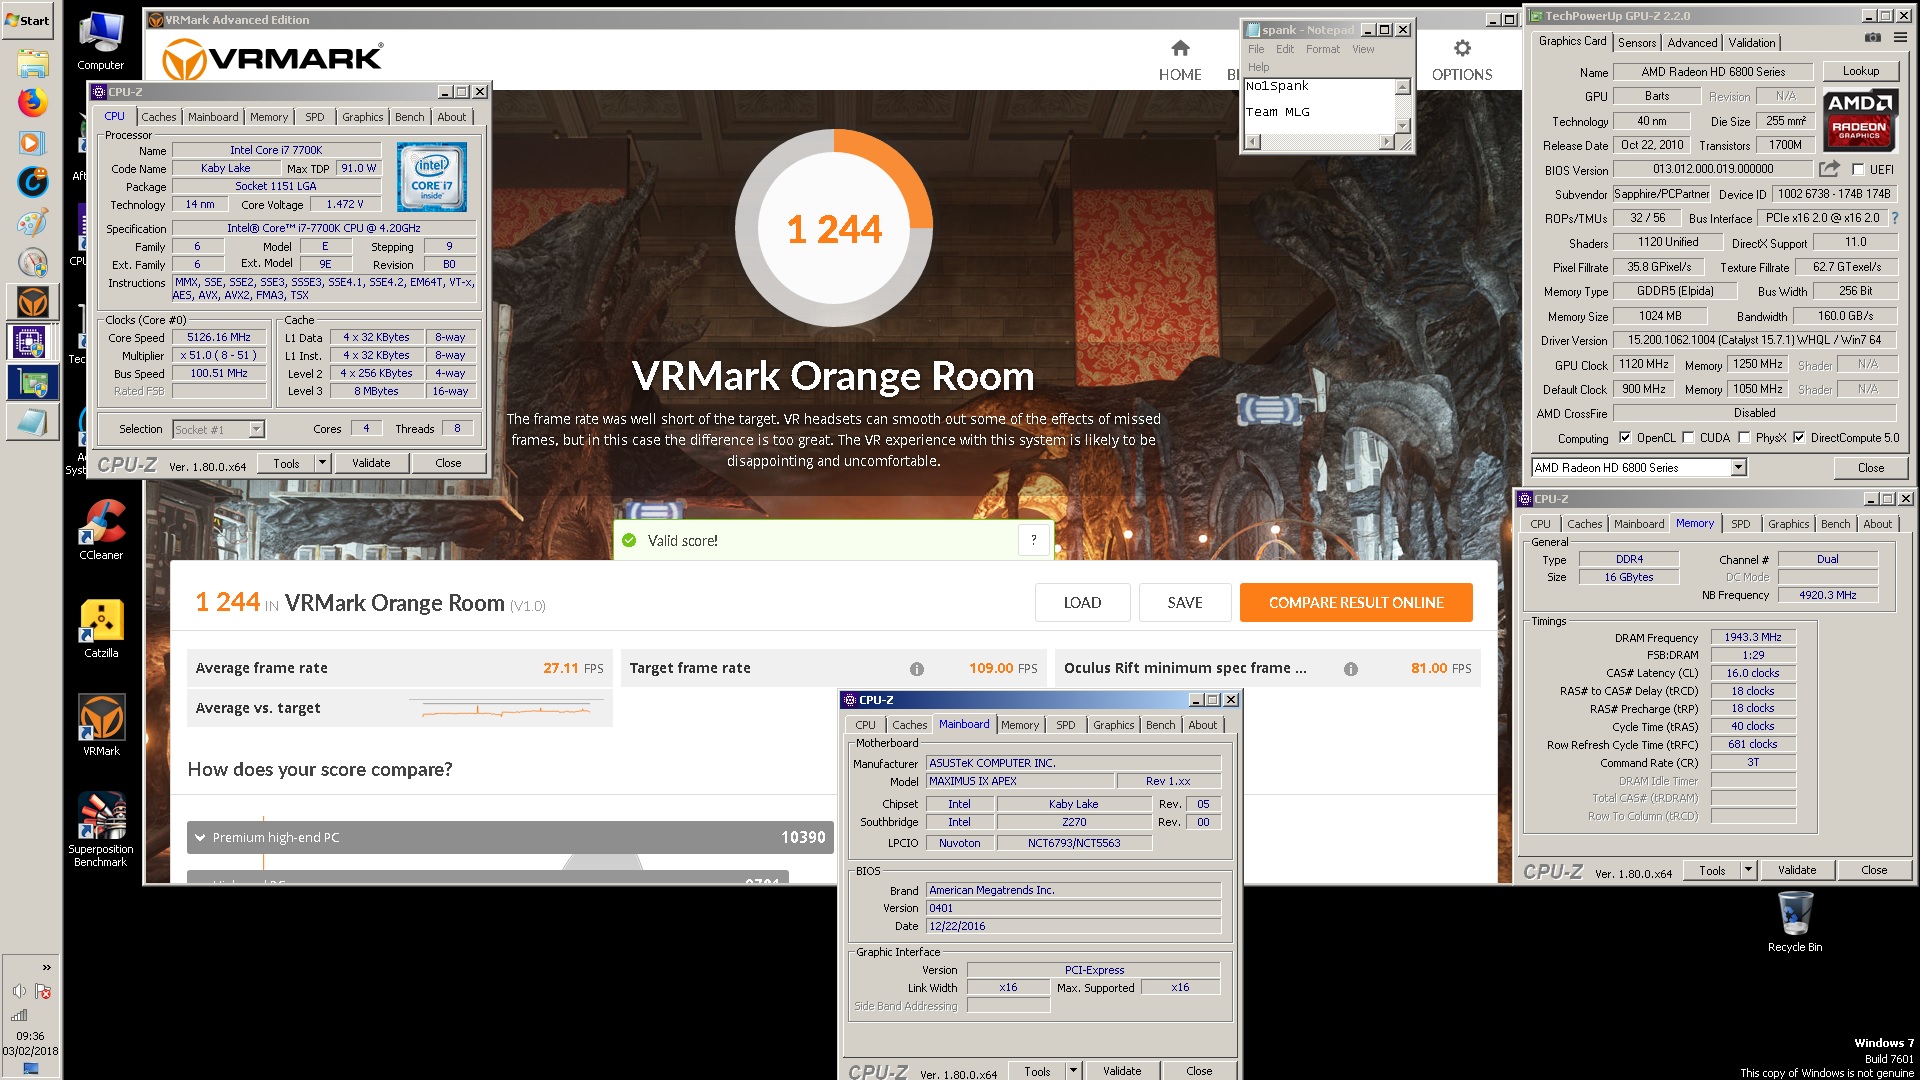Switch to the Sensors tab in GPU-Z
This screenshot has height=1080, width=1920.
pyautogui.click(x=1637, y=43)
